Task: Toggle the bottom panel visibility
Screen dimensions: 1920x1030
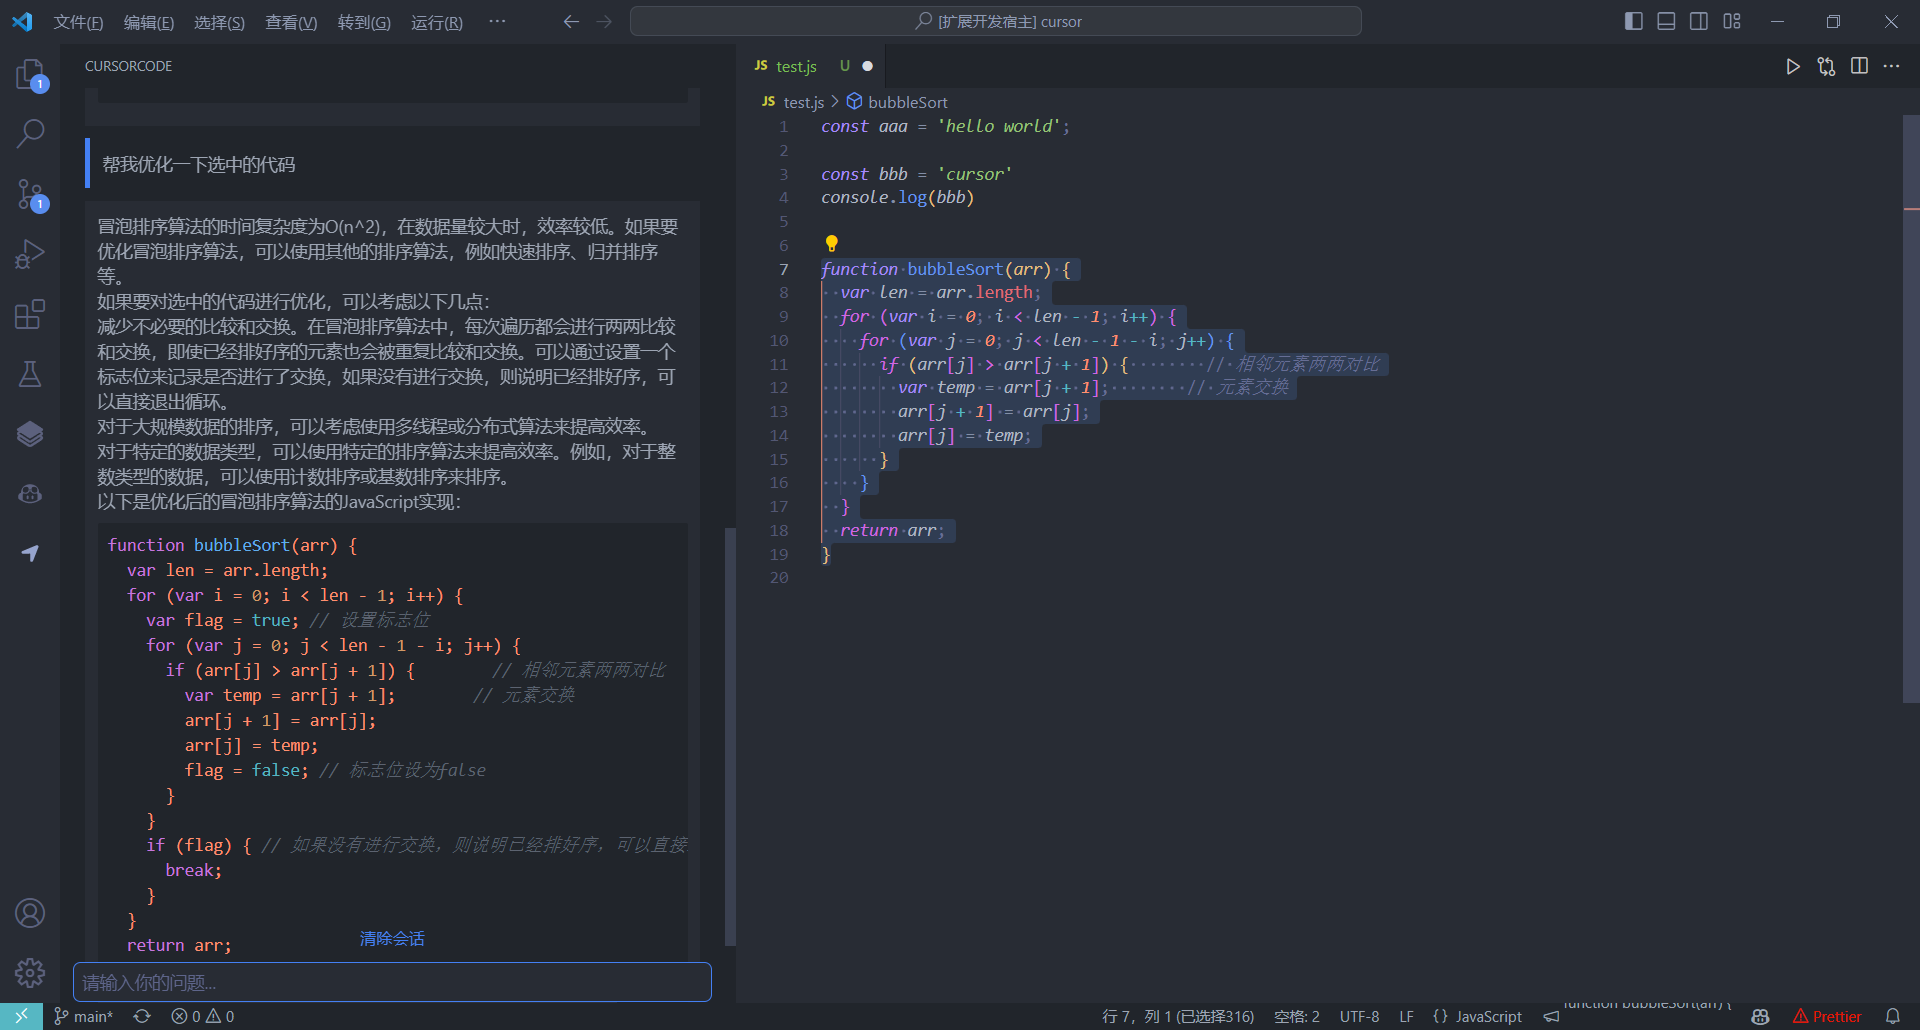Action: 1665,20
